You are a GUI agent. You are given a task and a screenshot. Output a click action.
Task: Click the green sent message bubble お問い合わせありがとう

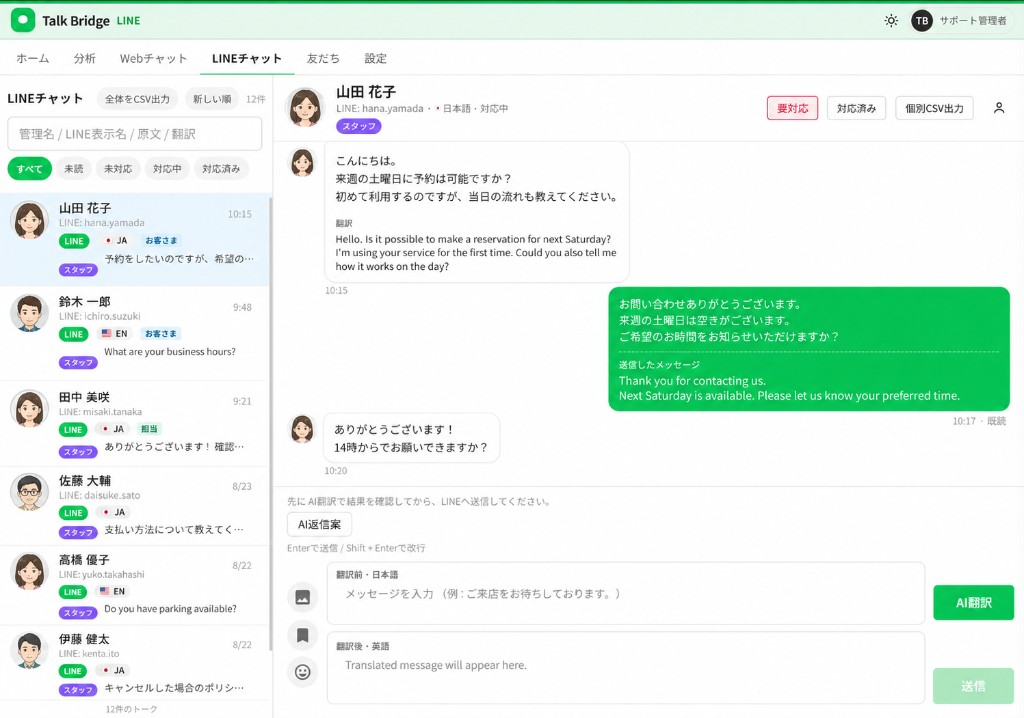(809, 349)
